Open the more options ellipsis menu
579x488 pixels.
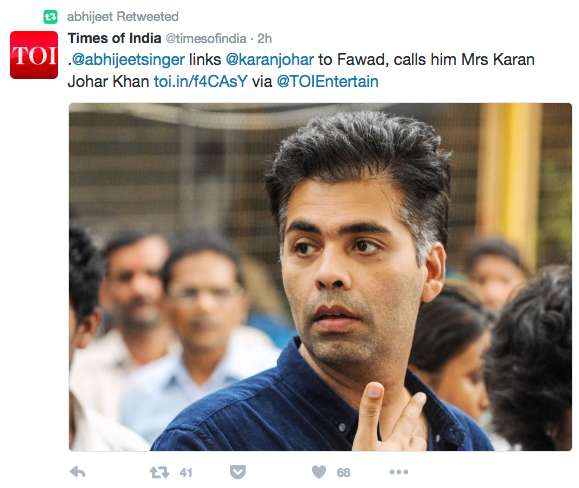pos(399,472)
